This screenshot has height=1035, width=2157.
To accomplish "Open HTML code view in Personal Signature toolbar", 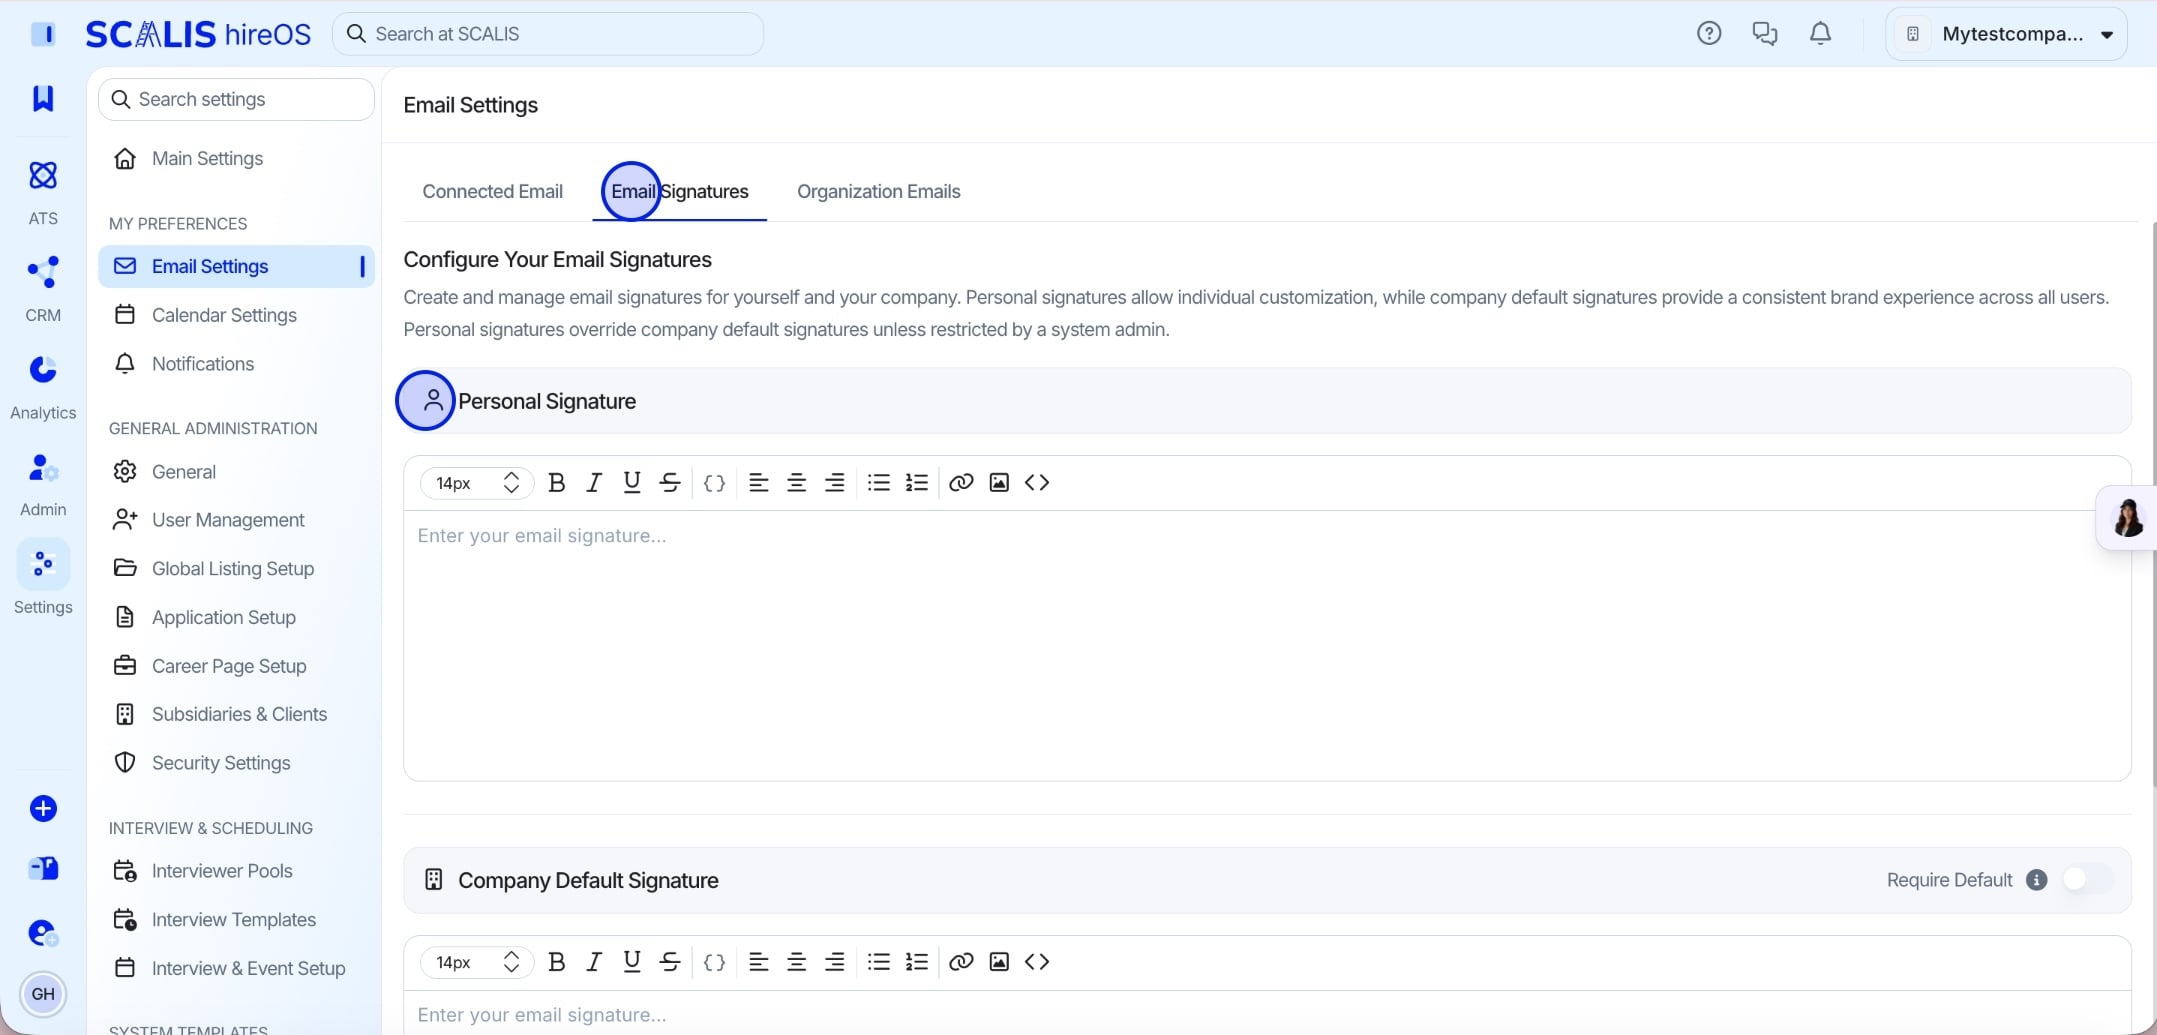I will click(x=1037, y=483).
